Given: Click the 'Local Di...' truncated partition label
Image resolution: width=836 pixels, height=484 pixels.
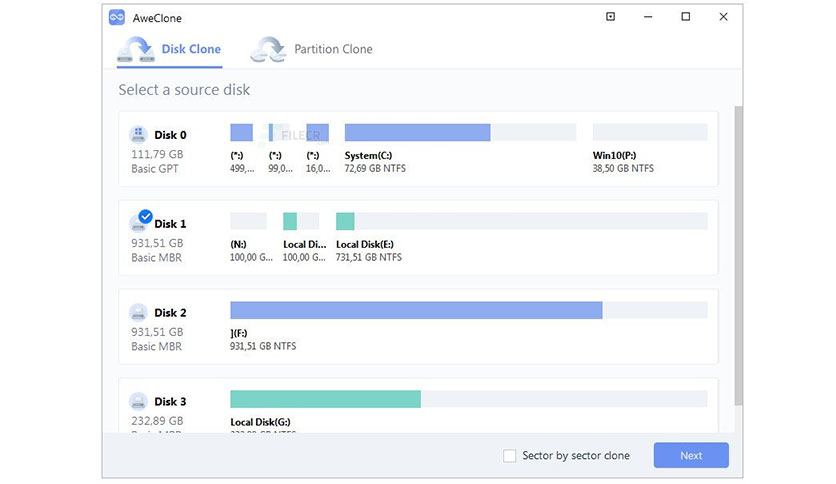Looking at the screenshot, I should pos(304,245).
